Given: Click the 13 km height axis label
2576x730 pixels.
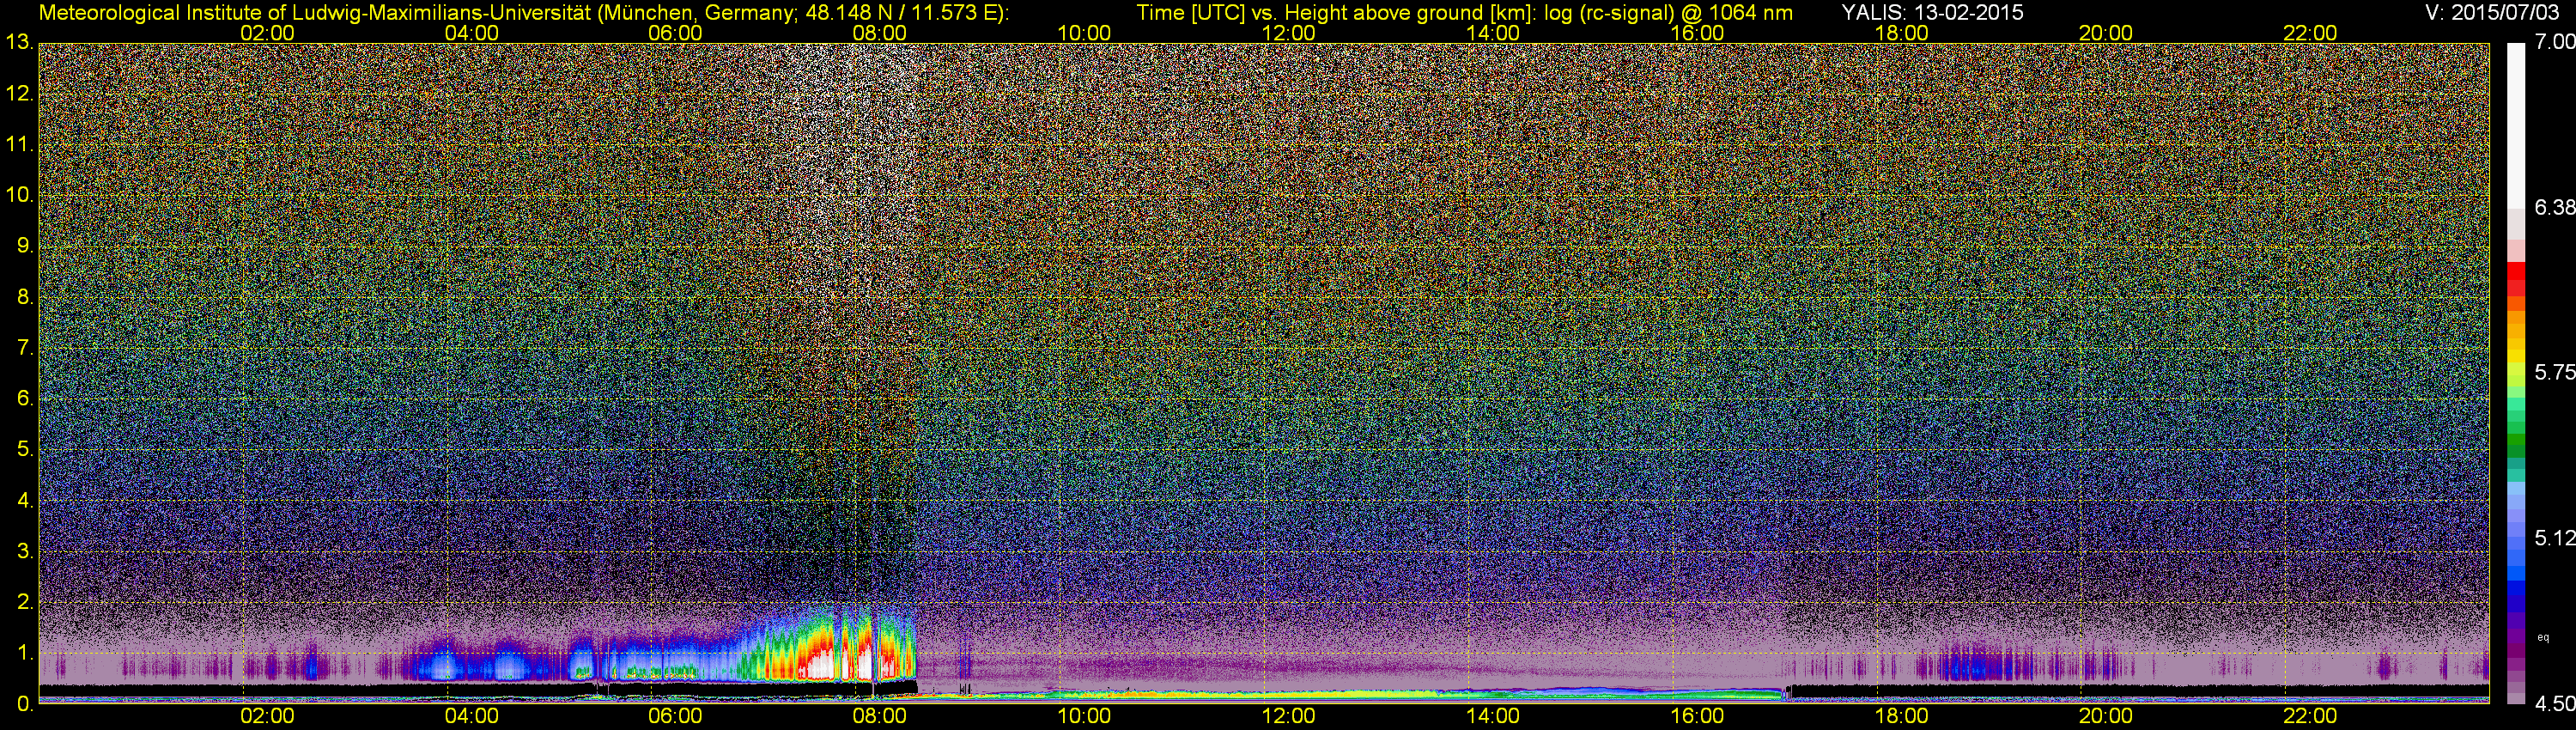Looking at the screenshot, I should point(19,43).
